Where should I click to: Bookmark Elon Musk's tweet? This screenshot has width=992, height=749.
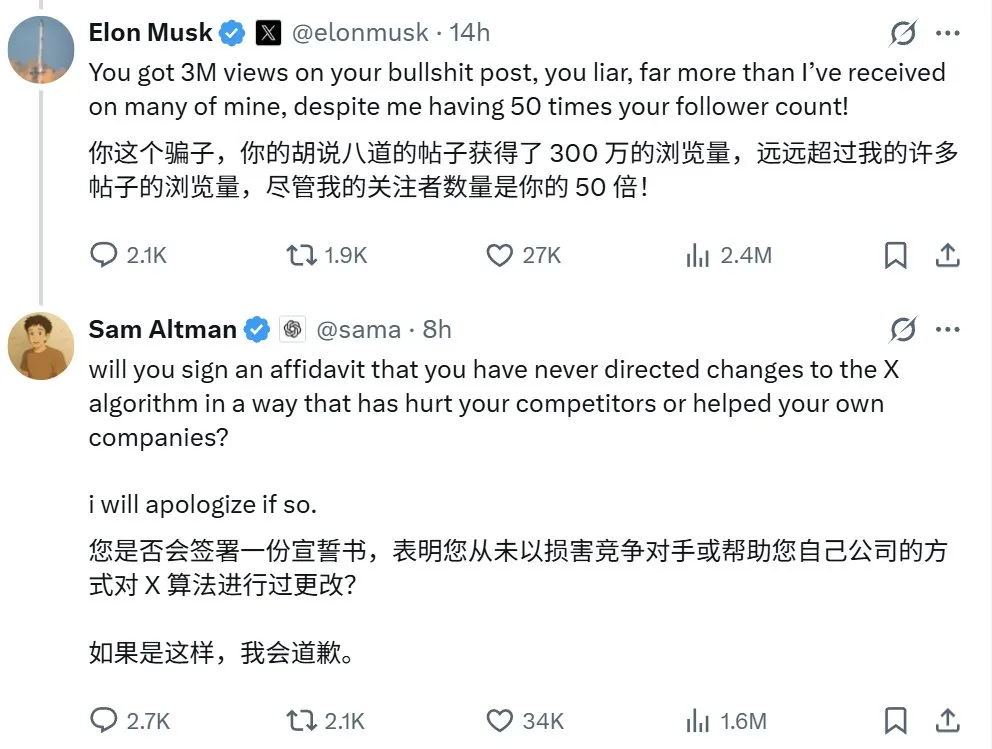895,255
